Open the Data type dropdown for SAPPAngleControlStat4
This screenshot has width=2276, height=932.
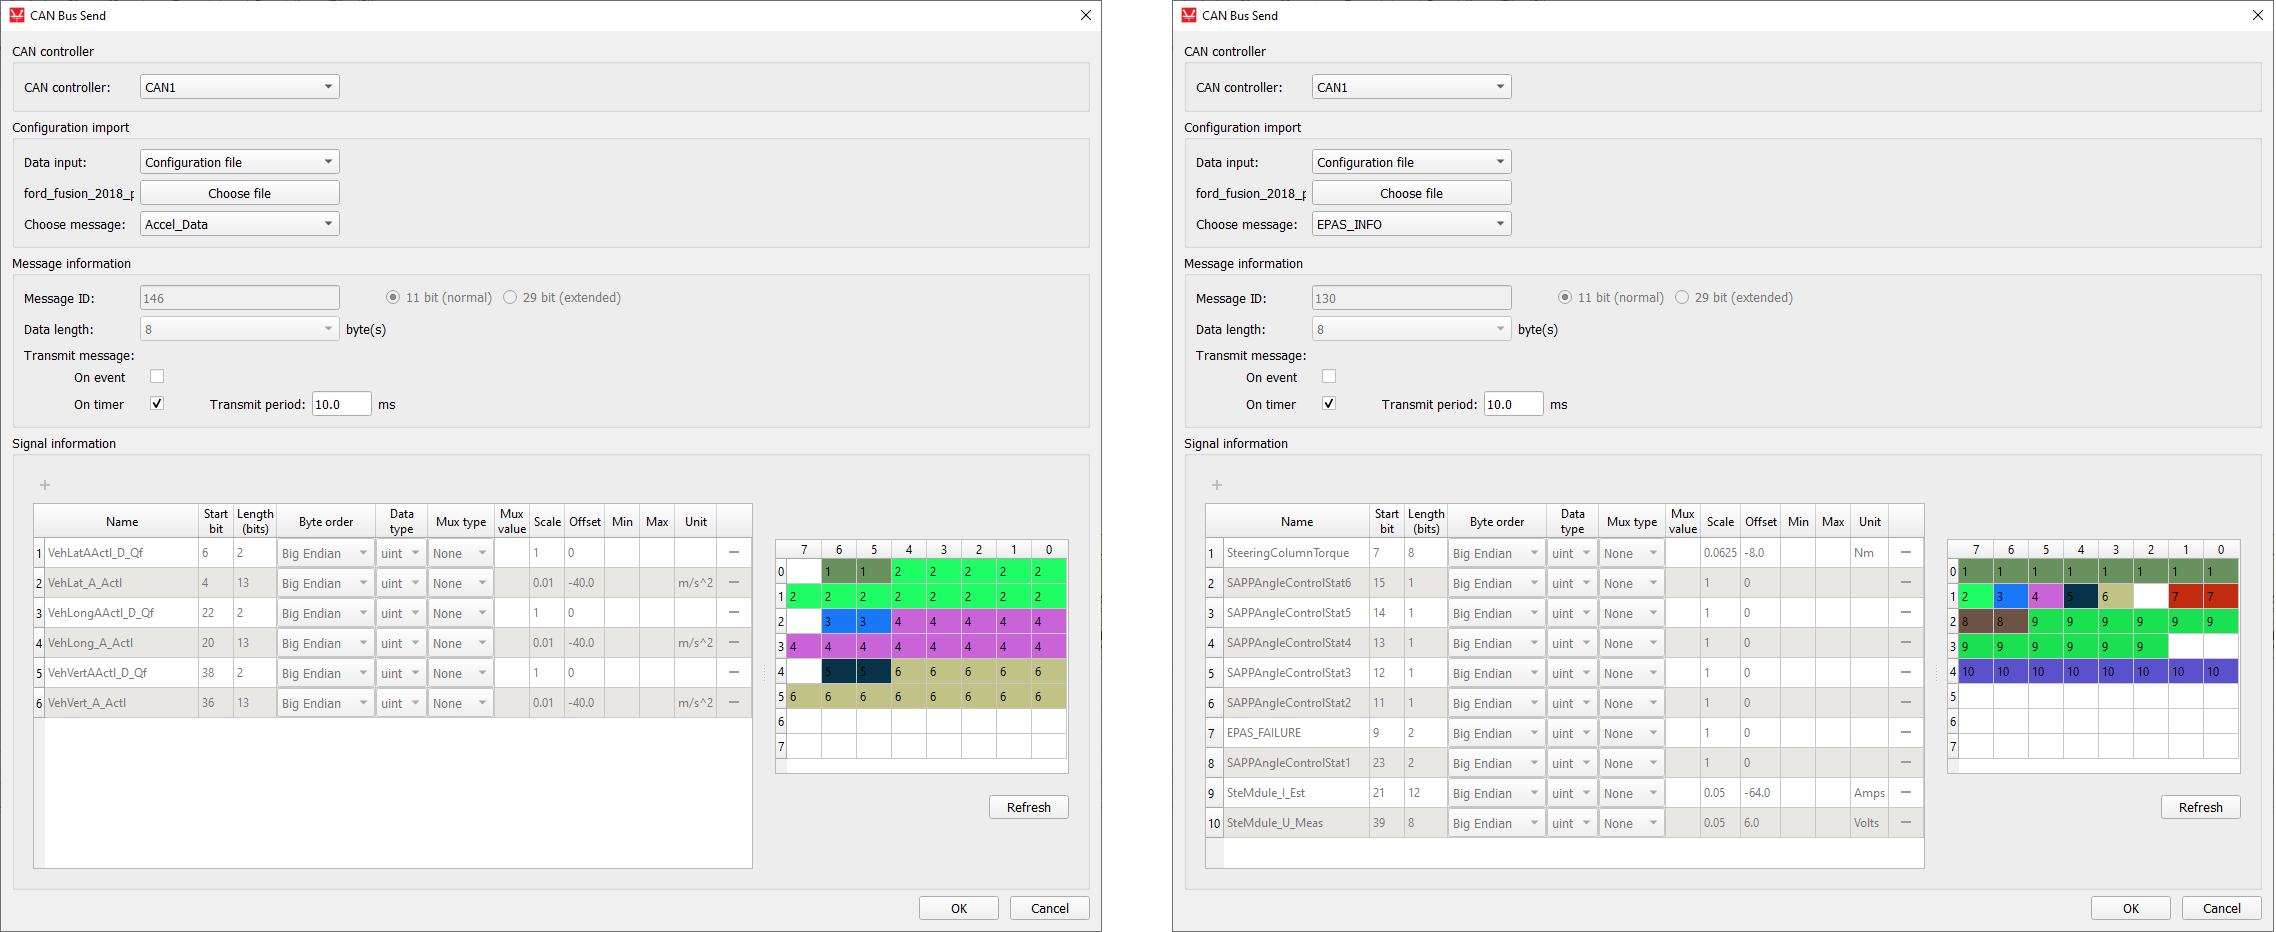tap(1571, 643)
